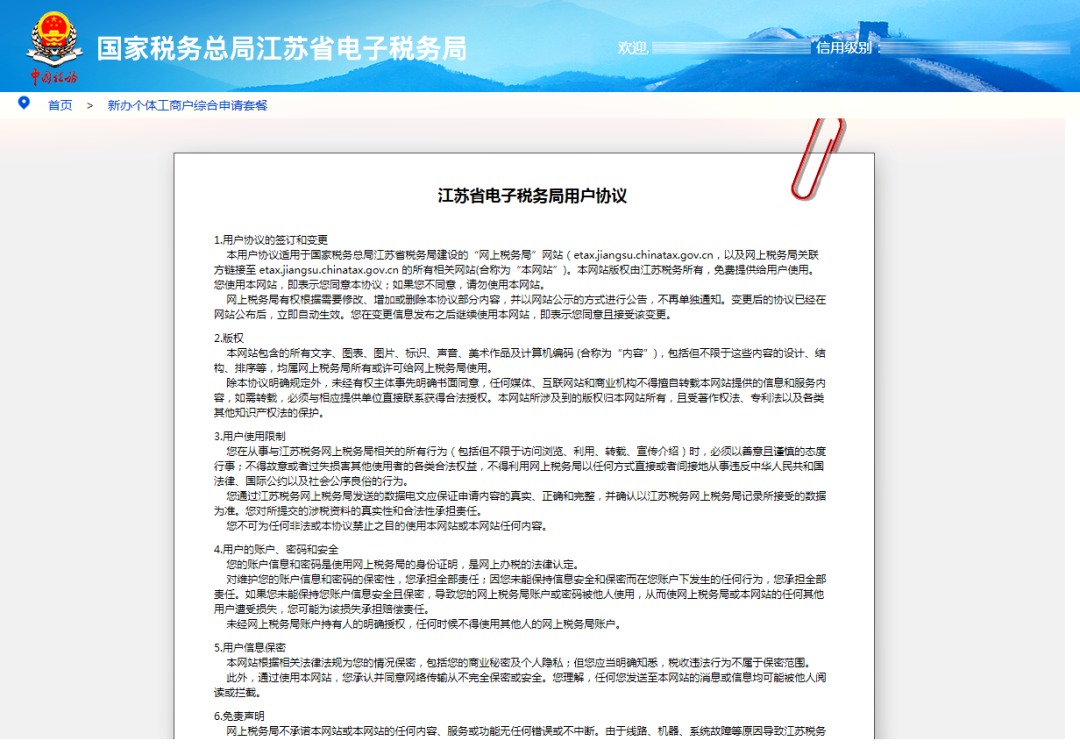This screenshot has width=1080, height=748.
Task: Select the heading 1.用户协议的签订和变更
Action: point(271,240)
